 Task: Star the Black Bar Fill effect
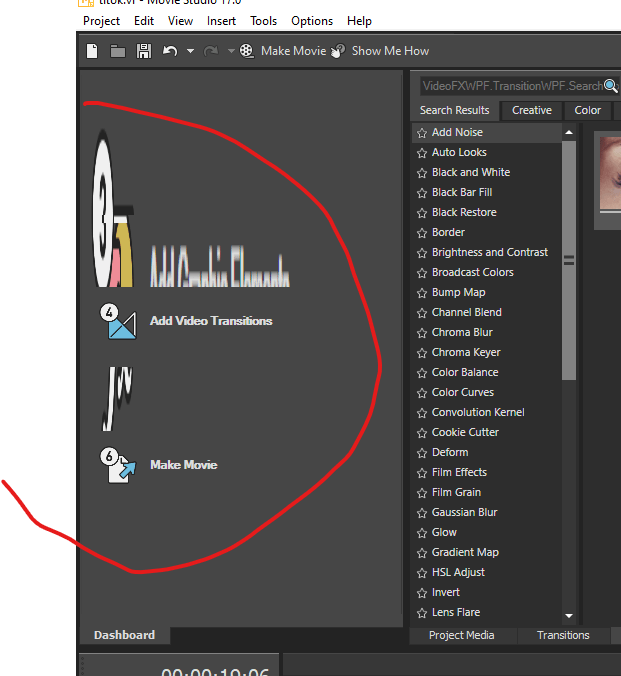422,193
